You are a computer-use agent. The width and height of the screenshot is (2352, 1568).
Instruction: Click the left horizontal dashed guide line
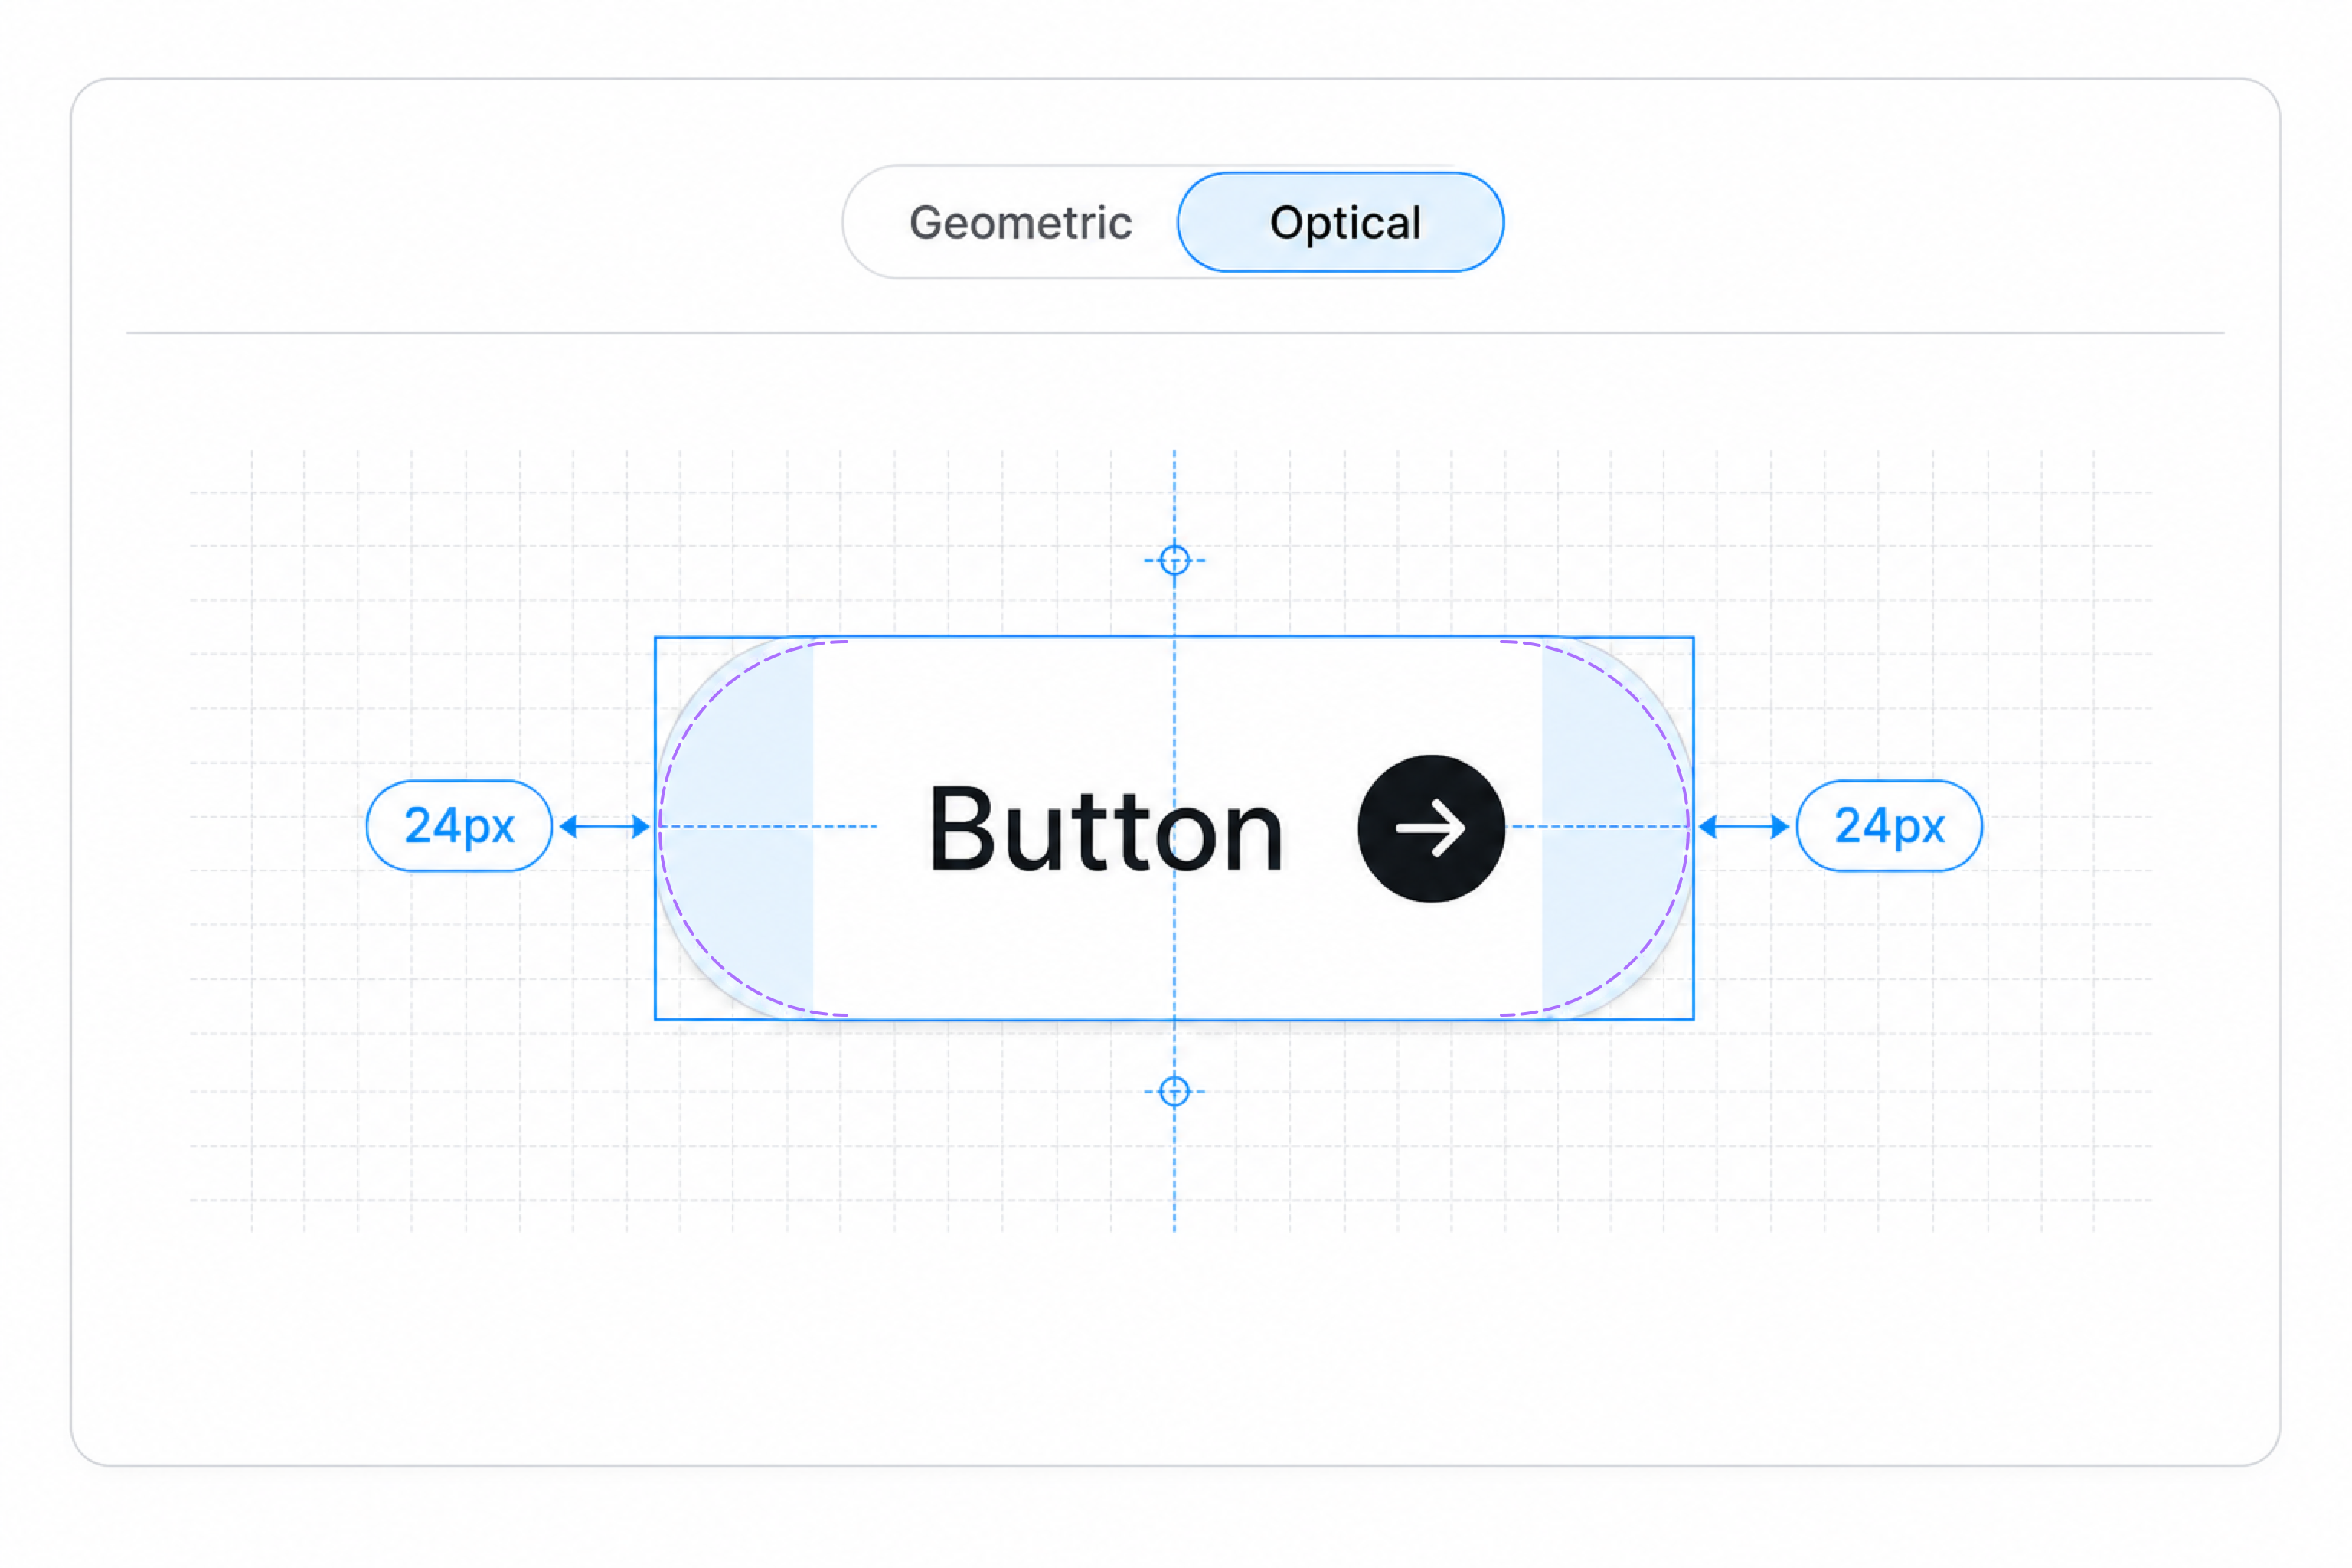click(768, 827)
